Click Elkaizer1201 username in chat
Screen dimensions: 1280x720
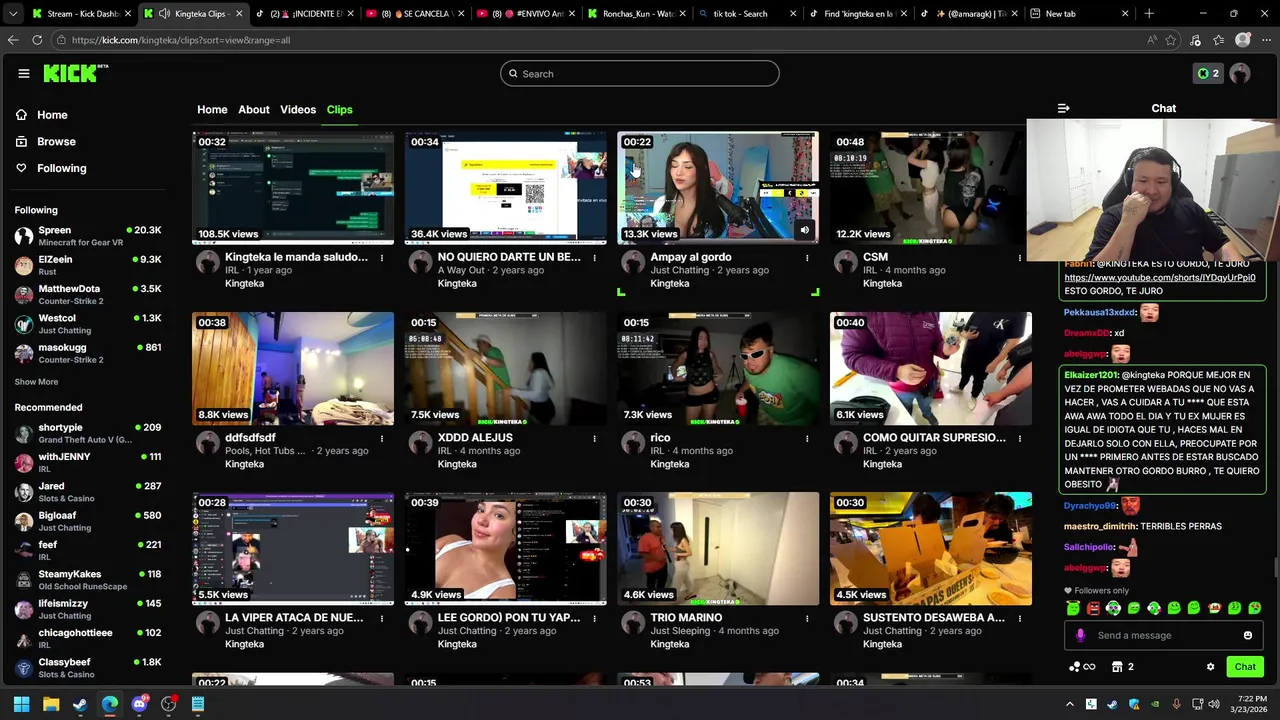click(x=1091, y=375)
